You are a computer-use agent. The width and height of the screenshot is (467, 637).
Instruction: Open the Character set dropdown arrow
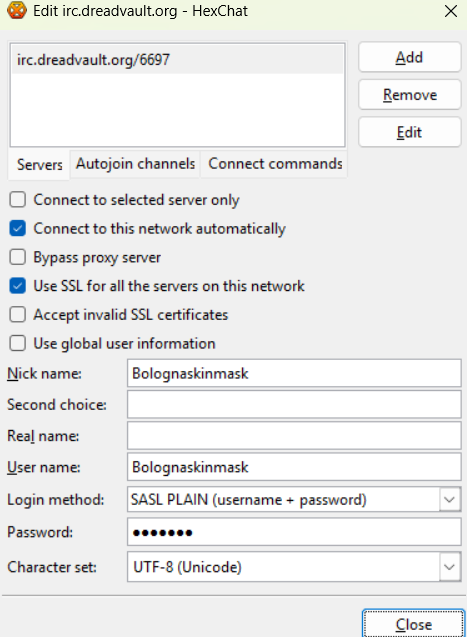(x=450, y=567)
